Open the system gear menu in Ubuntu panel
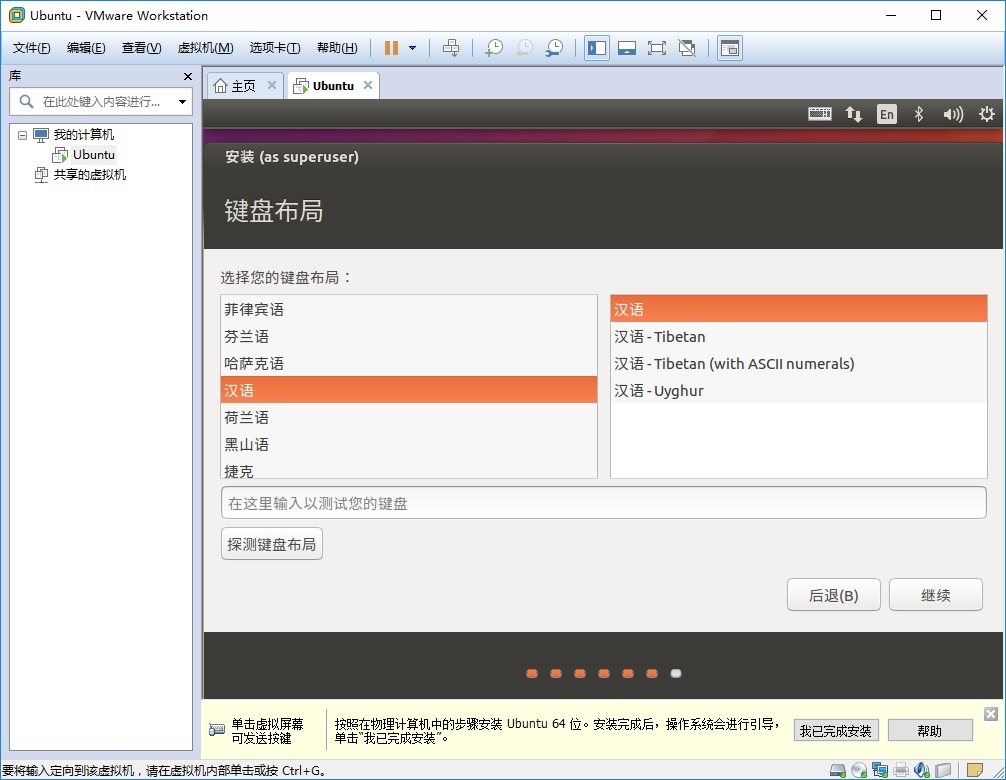Image resolution: width=1006 pixels, height=780 pixels. point(987,114)
